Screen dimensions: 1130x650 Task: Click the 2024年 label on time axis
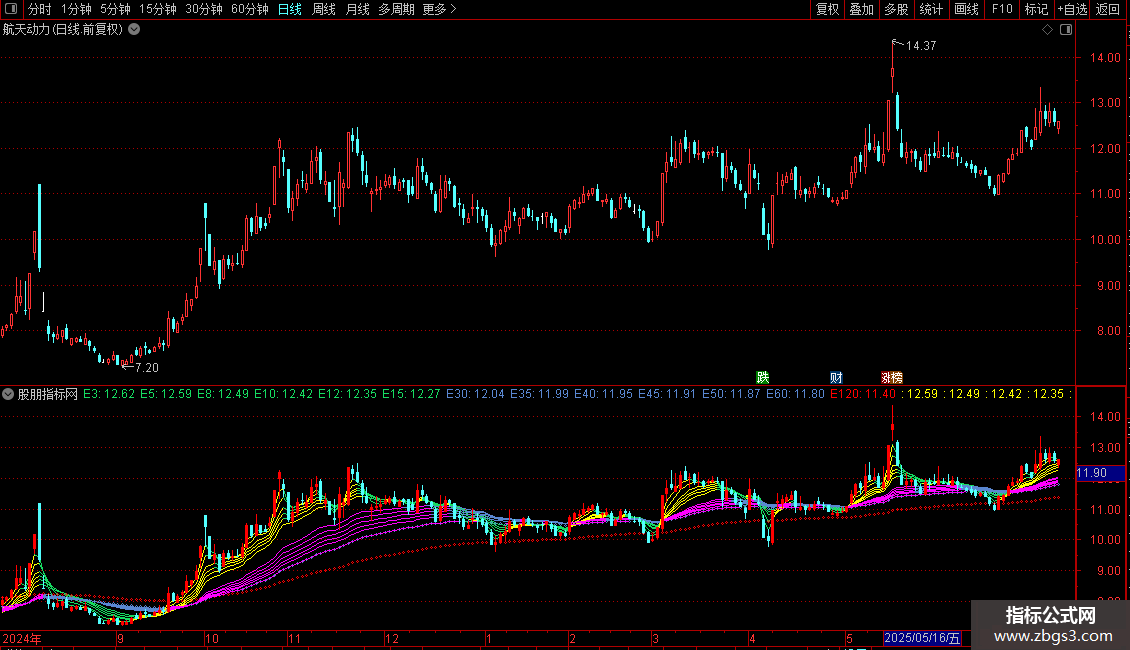(x=22, y=638)
